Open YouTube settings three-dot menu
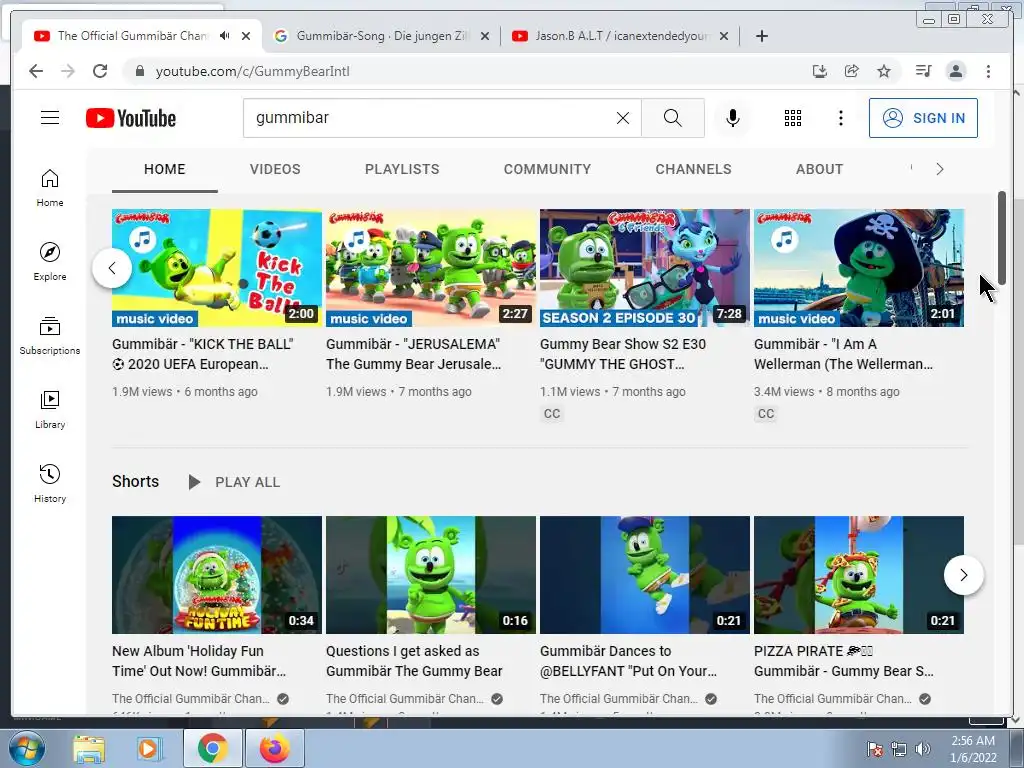This screenshot has height=768, width=1024. coord(840,118)
